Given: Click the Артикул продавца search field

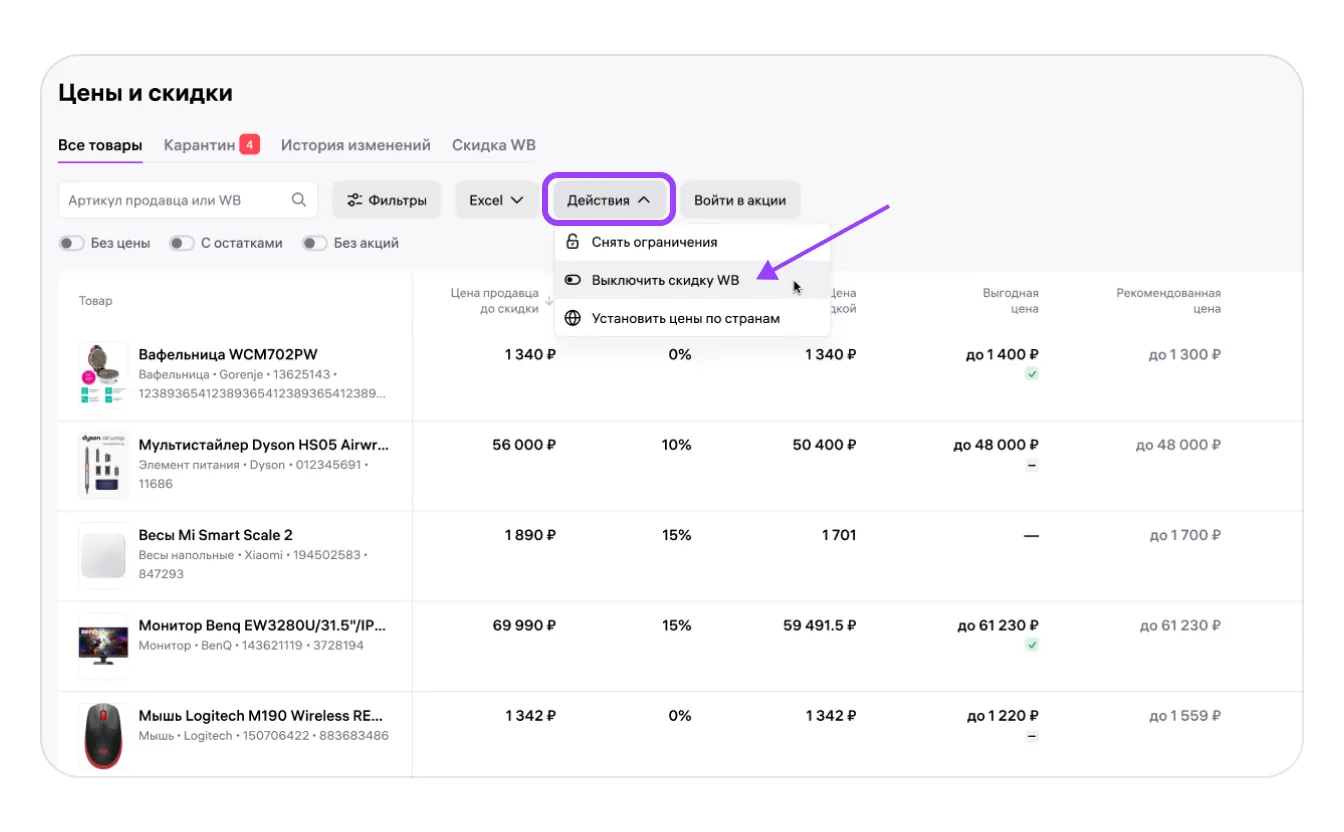Looking at the screenshot, I should point(175,200).
